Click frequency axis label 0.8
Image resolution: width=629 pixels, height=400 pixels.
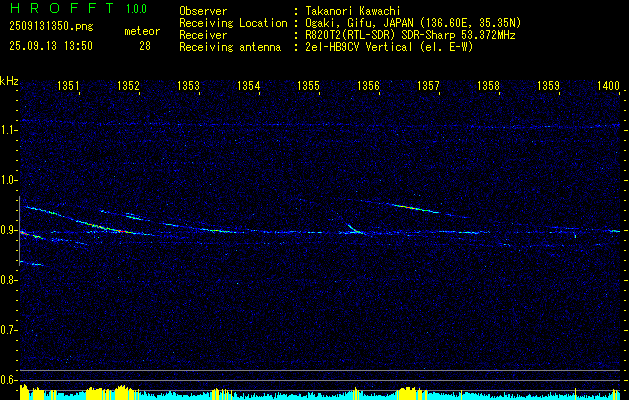click(x=8, y=280)
